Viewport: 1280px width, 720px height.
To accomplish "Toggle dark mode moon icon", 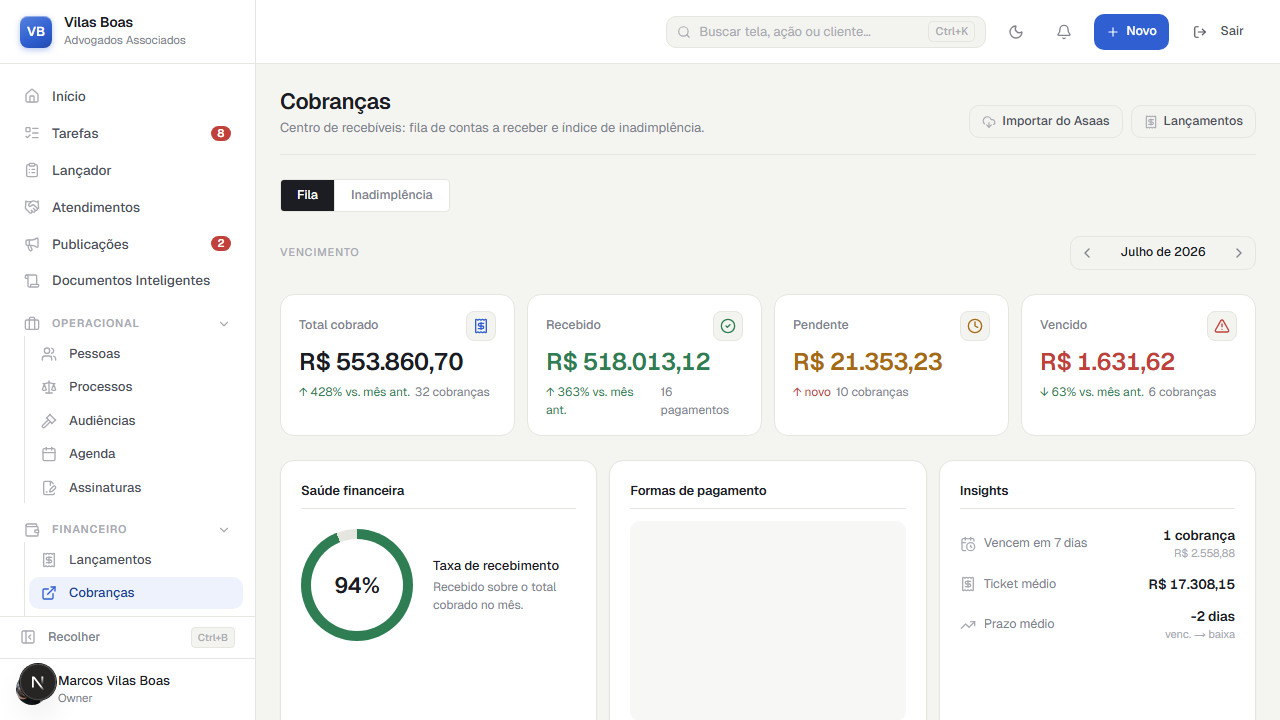I will (x=1016, y=32).
